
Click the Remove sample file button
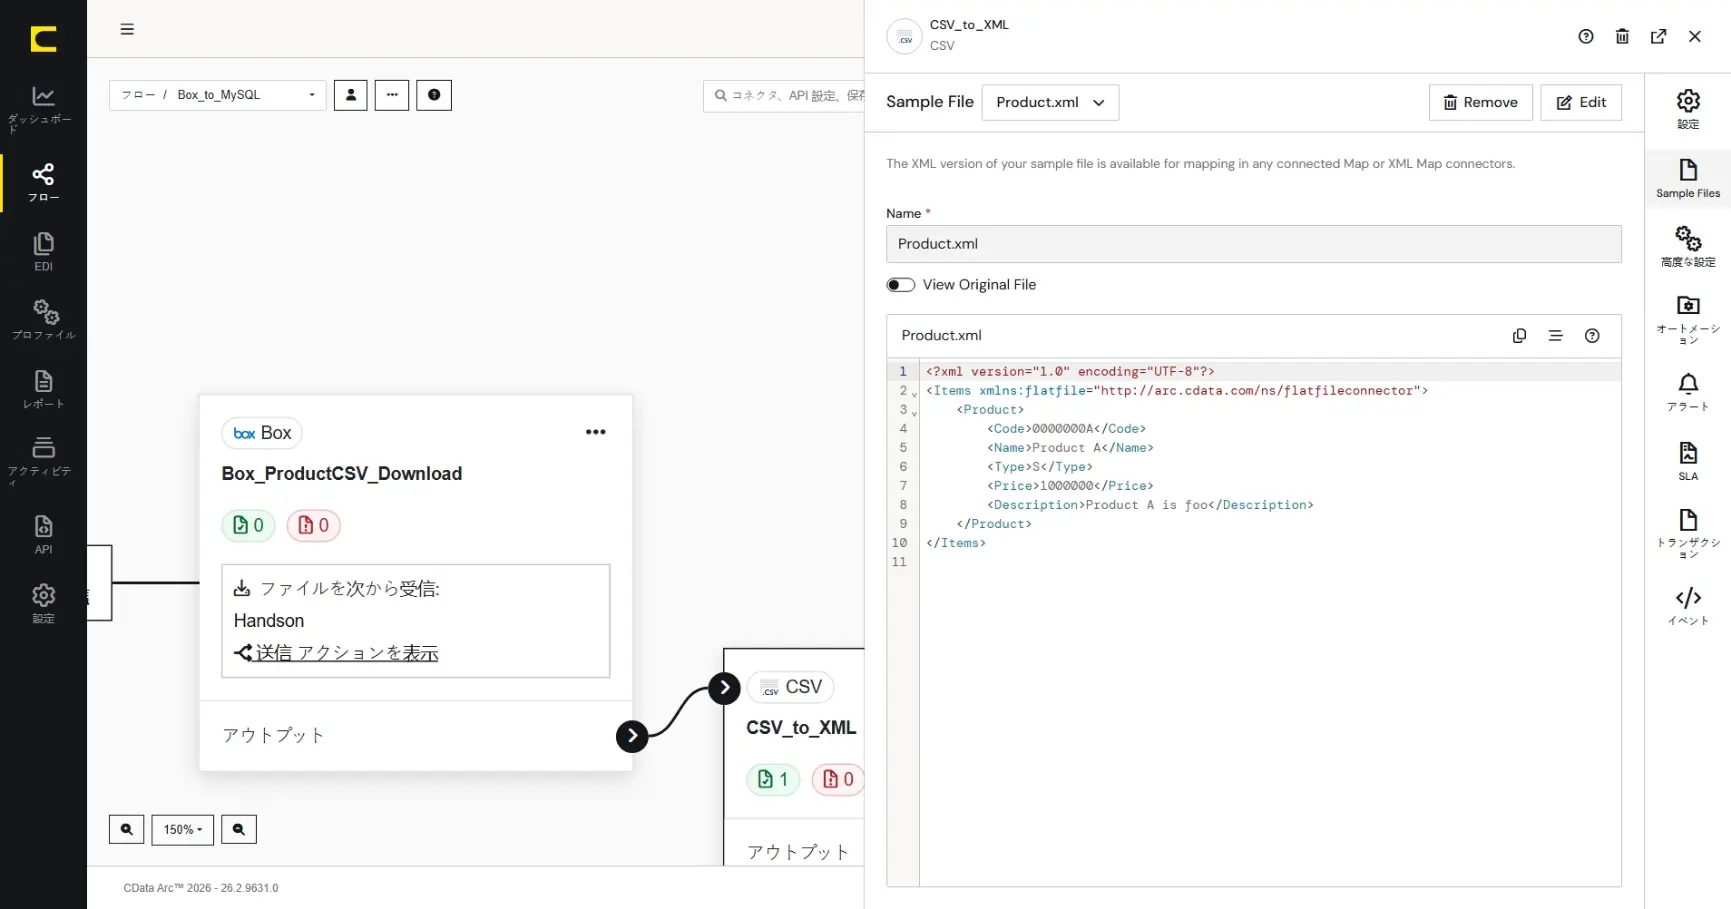tap(1480, 102)
